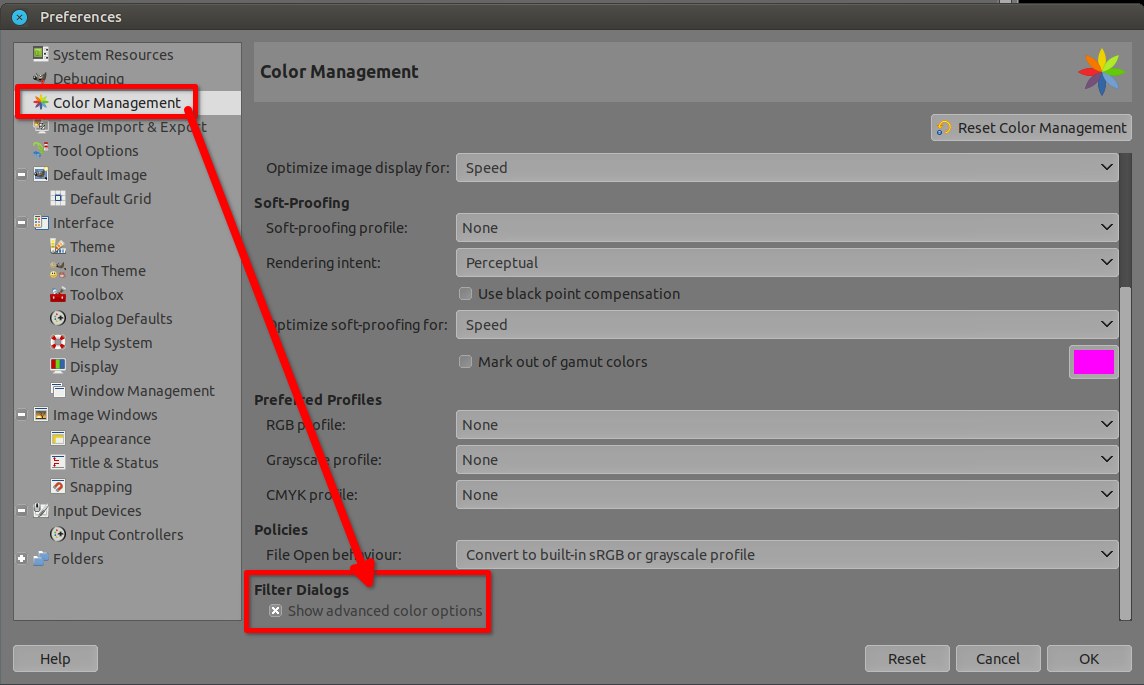
Task: Click the Reset Color Management button
Action: click(1031, 128)
